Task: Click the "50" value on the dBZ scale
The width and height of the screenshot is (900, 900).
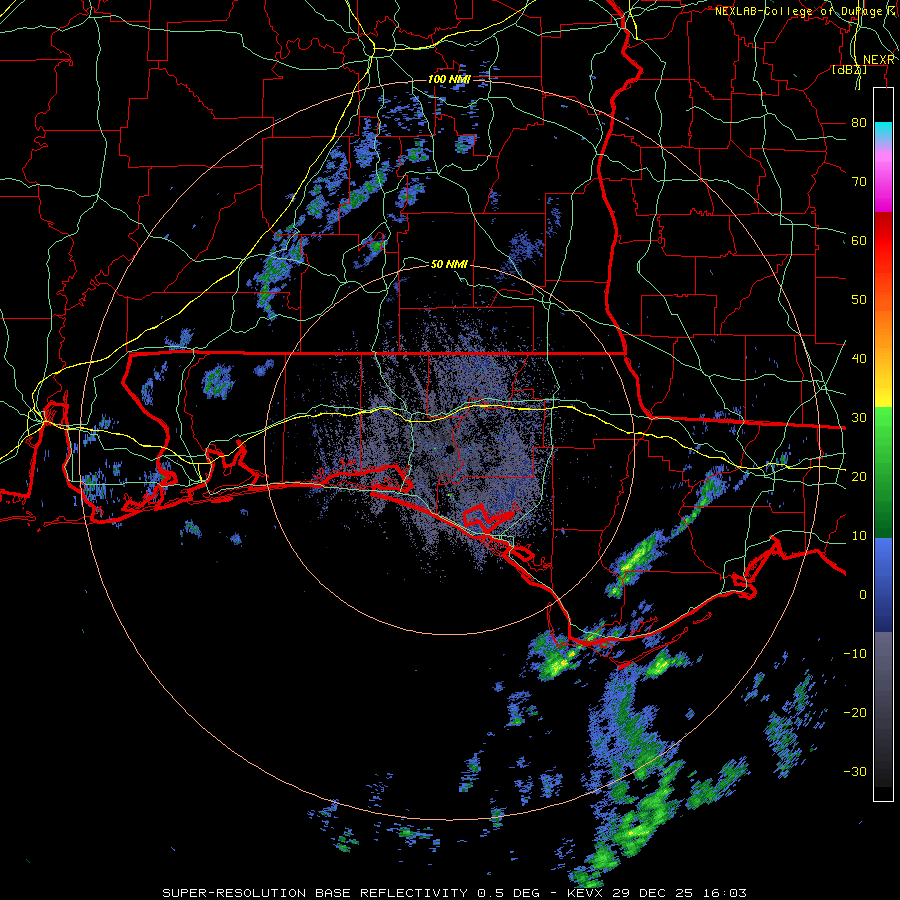Action: click(x=859, y=300)
